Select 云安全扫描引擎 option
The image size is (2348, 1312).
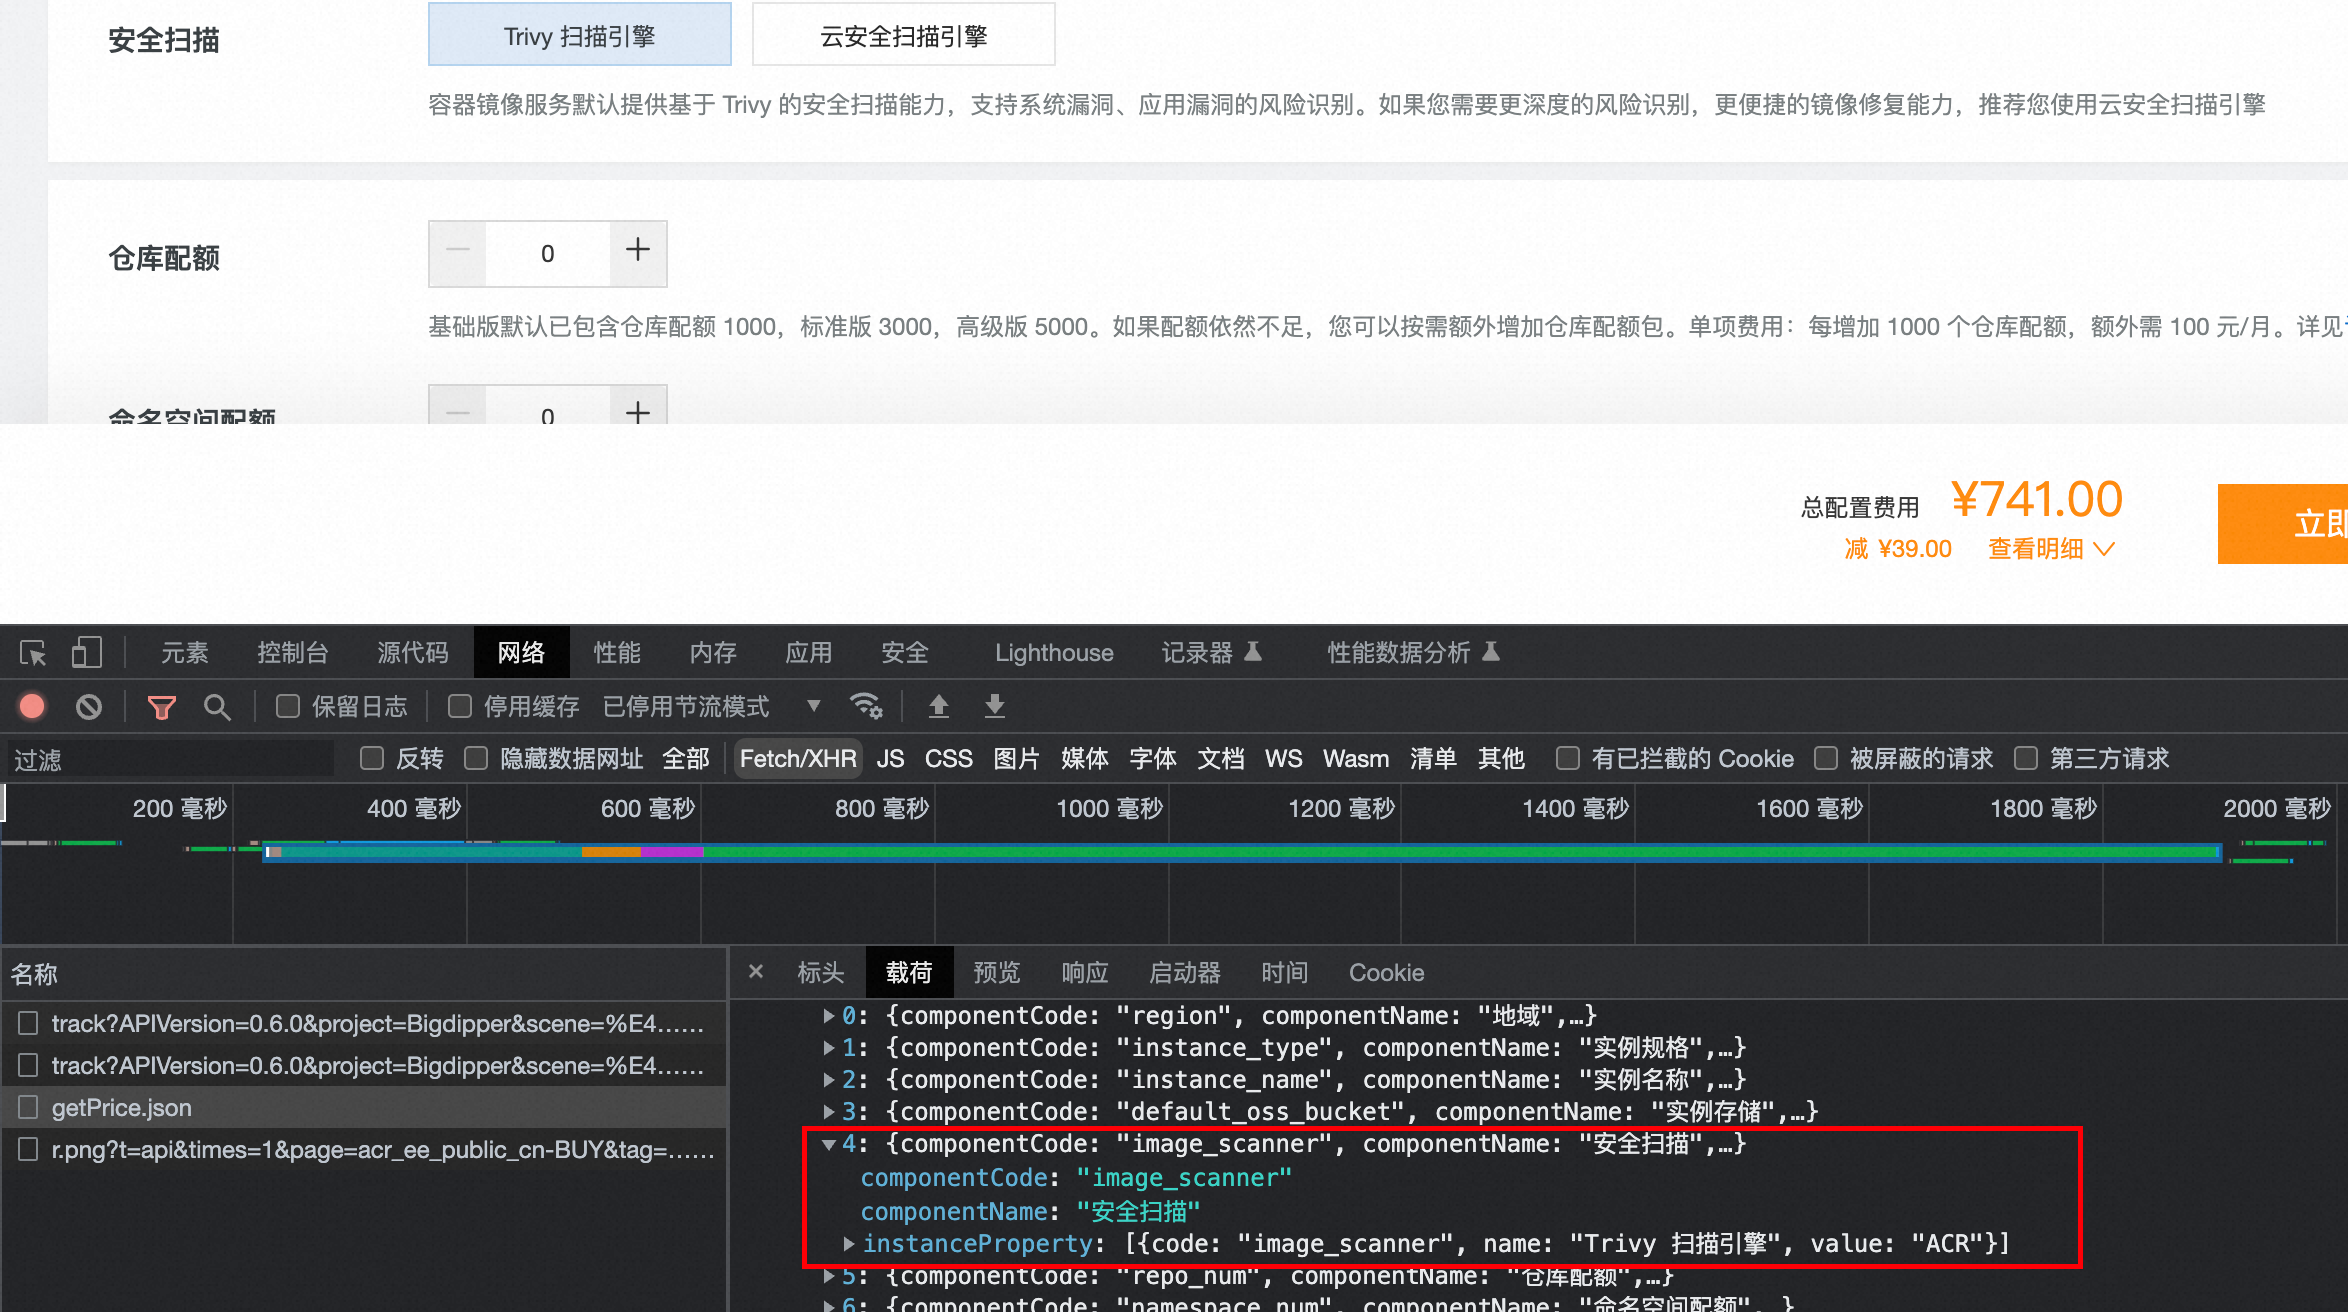[904, 36]
